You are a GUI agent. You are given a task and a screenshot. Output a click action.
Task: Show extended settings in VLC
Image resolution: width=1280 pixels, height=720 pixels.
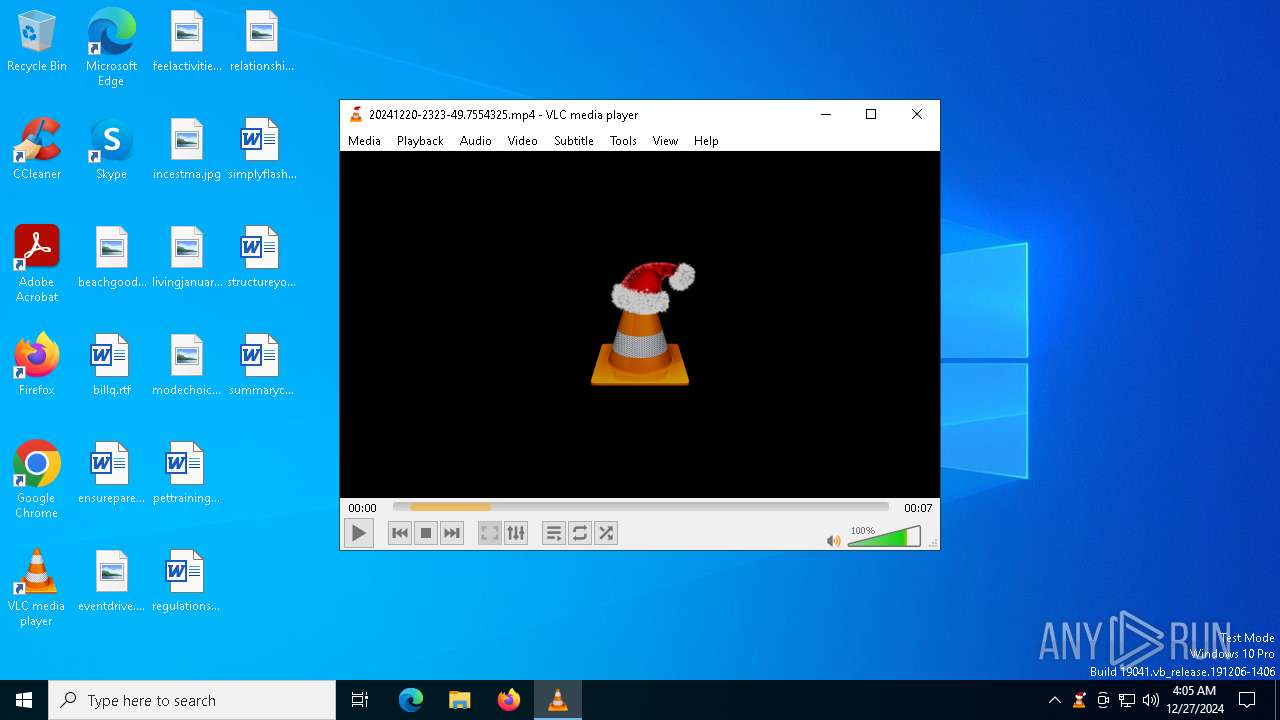516,533
